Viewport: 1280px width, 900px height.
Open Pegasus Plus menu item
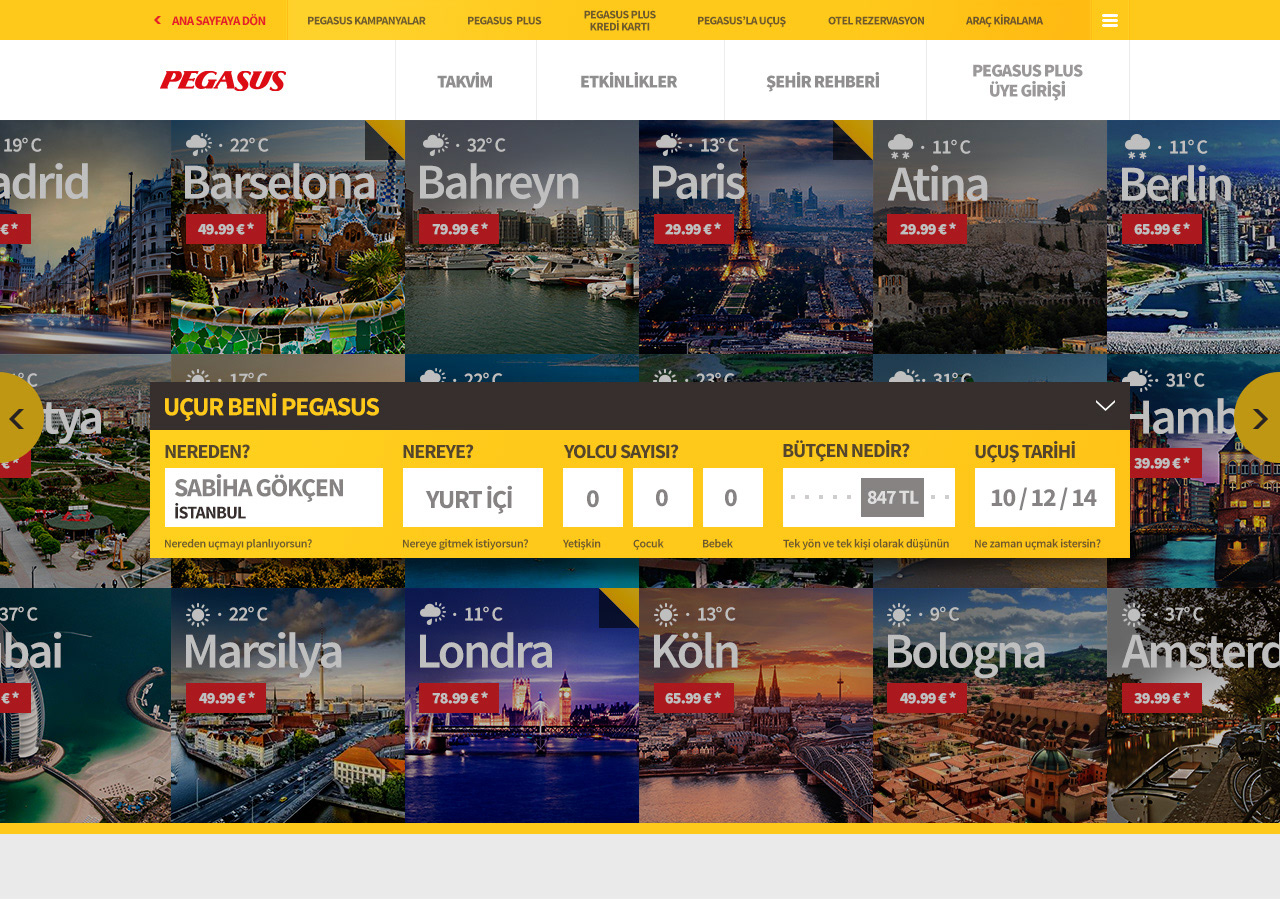(504, 20)
